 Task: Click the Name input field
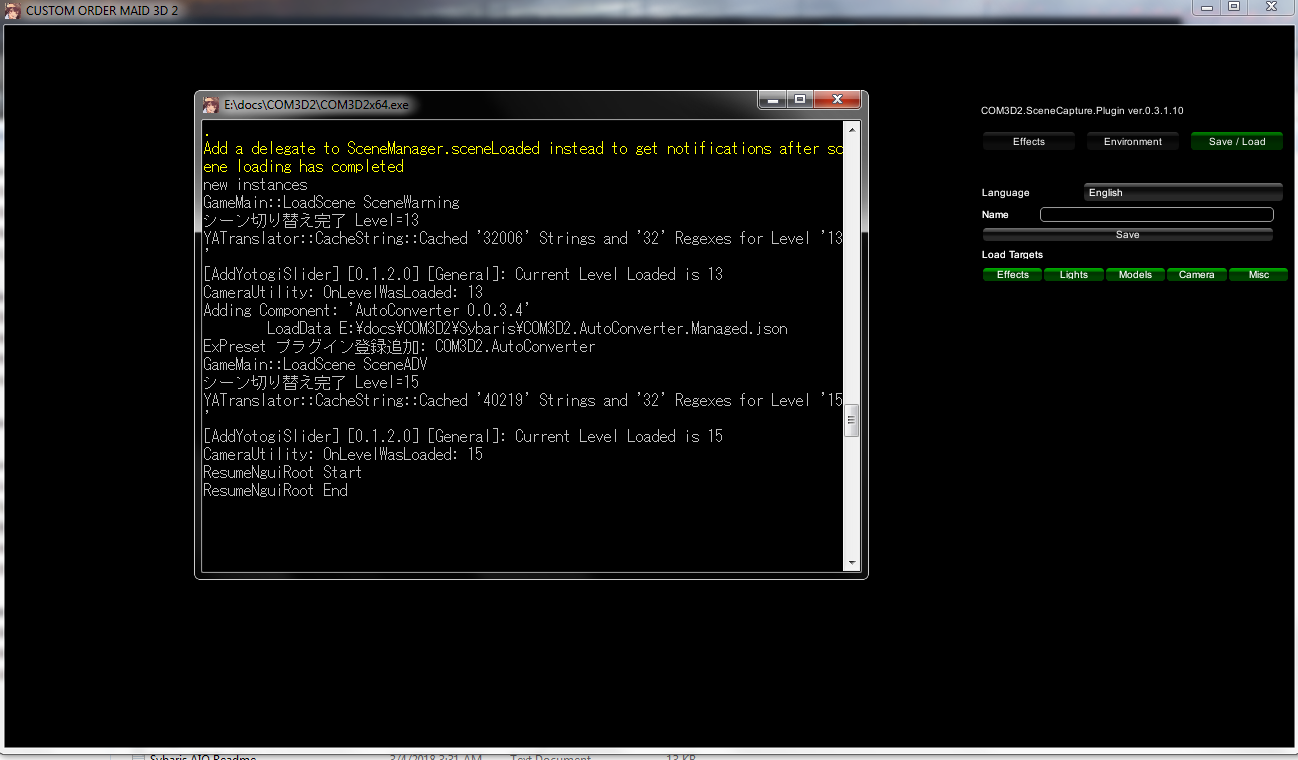pyautogui.click(x=1157, y=214)
